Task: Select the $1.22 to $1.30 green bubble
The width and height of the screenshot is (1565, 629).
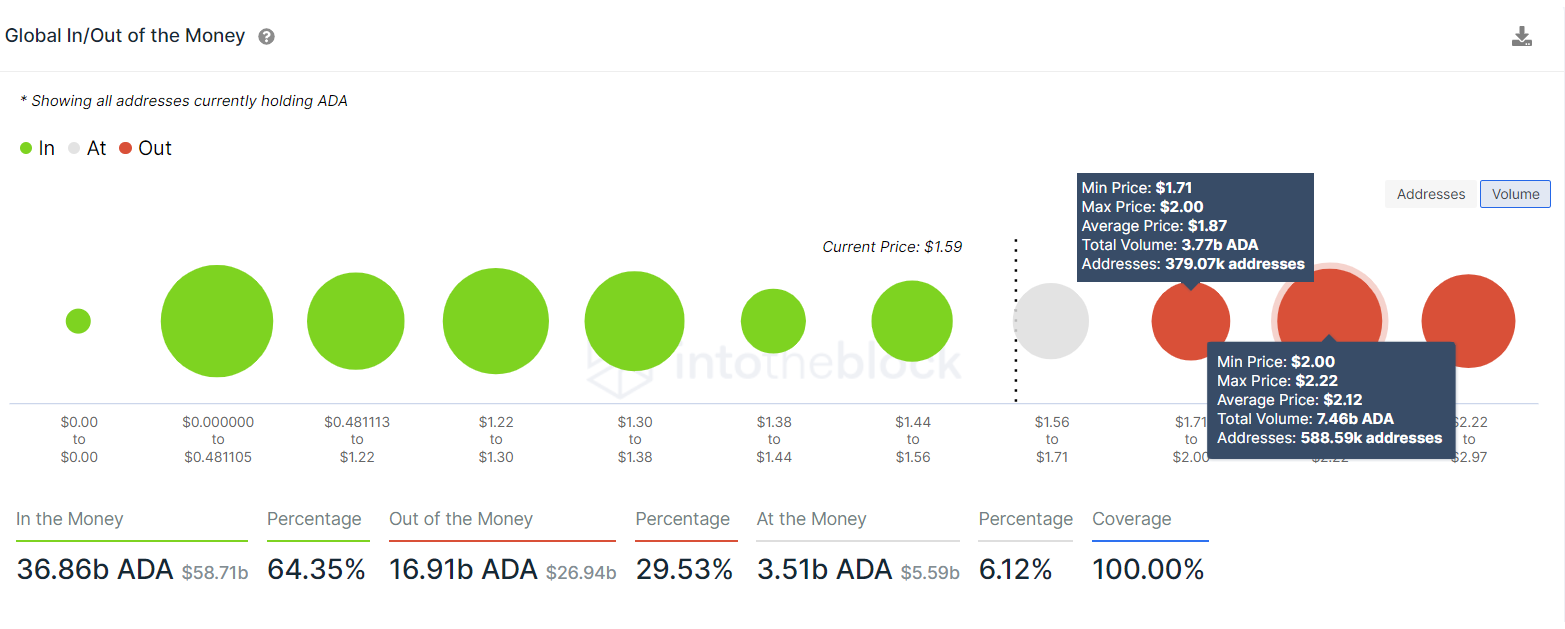Action: pos(496,322)
